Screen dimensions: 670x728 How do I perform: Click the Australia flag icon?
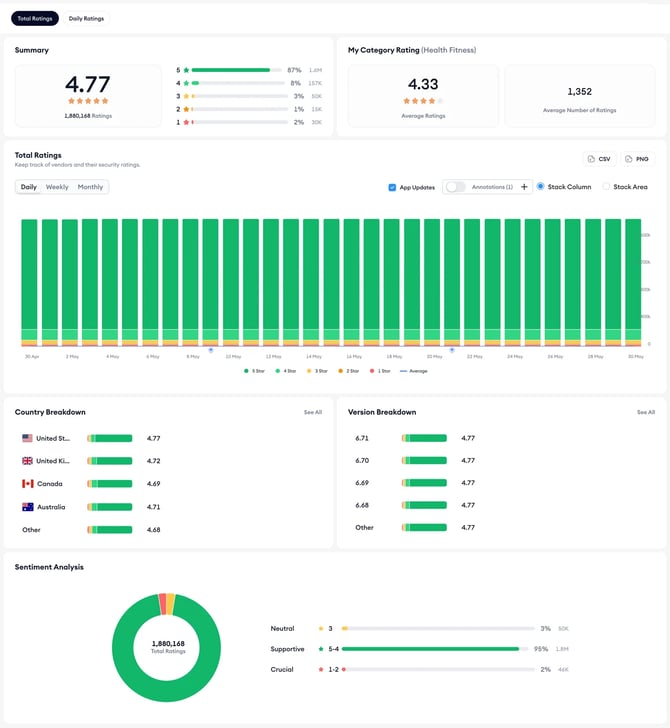click(27, 507)
